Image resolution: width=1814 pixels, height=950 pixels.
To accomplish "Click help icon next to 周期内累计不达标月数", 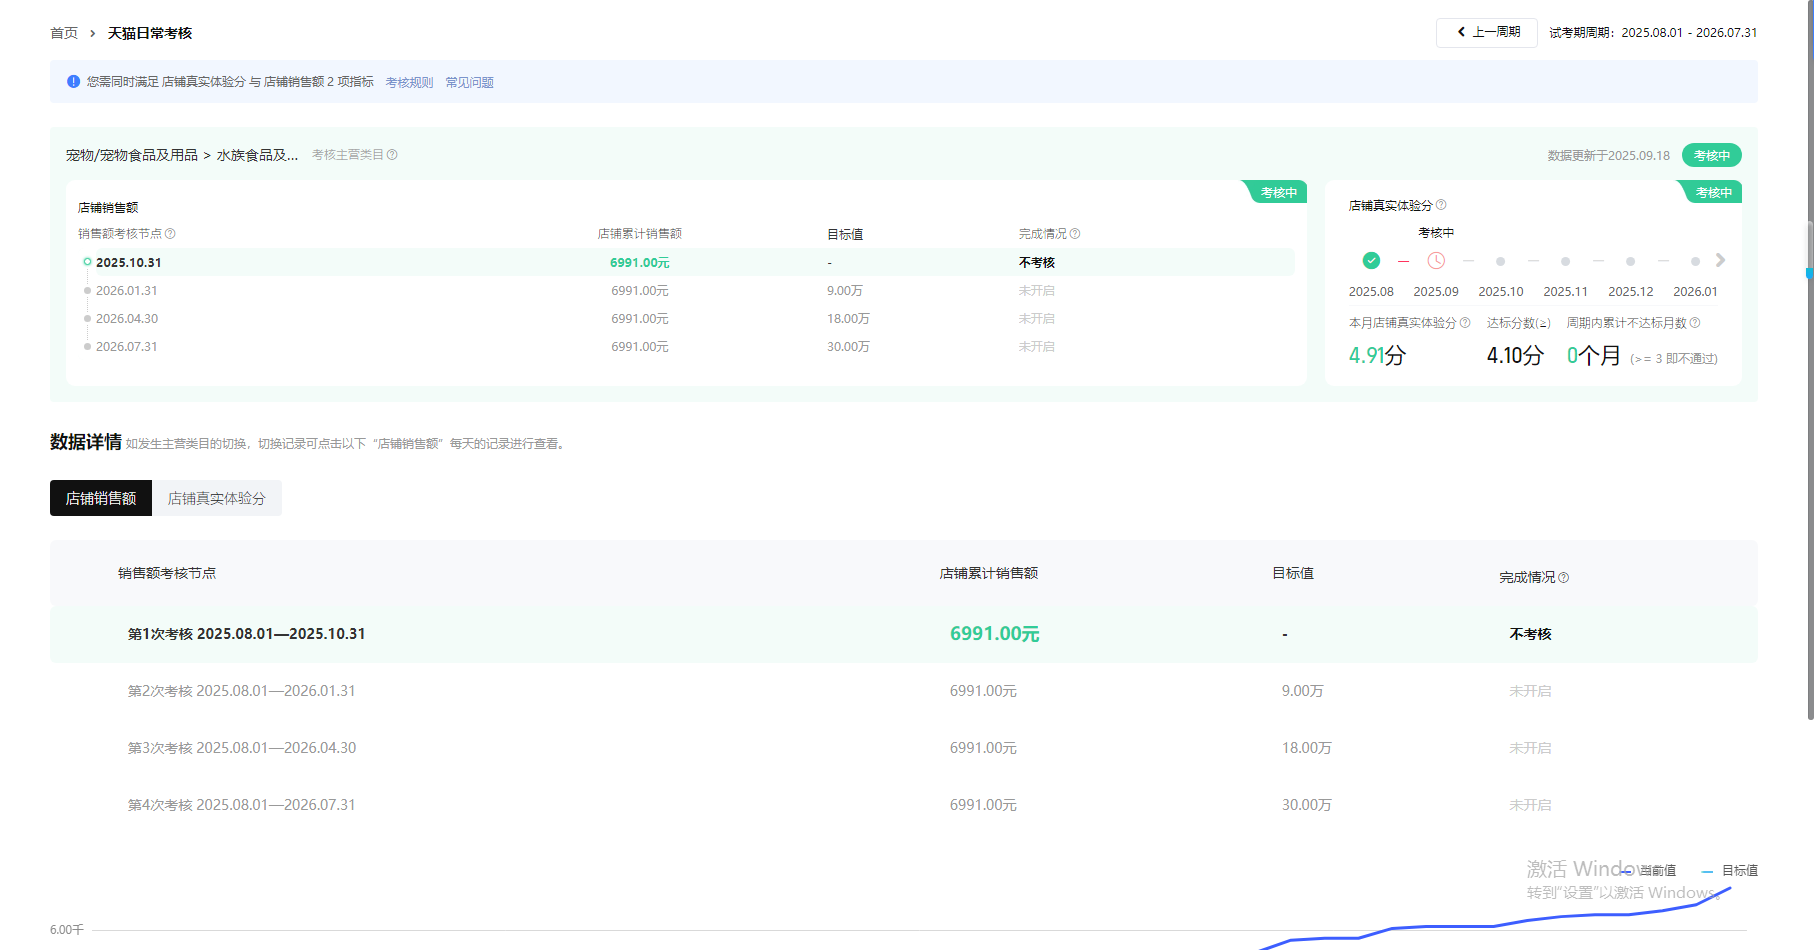I will [1695, 323].
